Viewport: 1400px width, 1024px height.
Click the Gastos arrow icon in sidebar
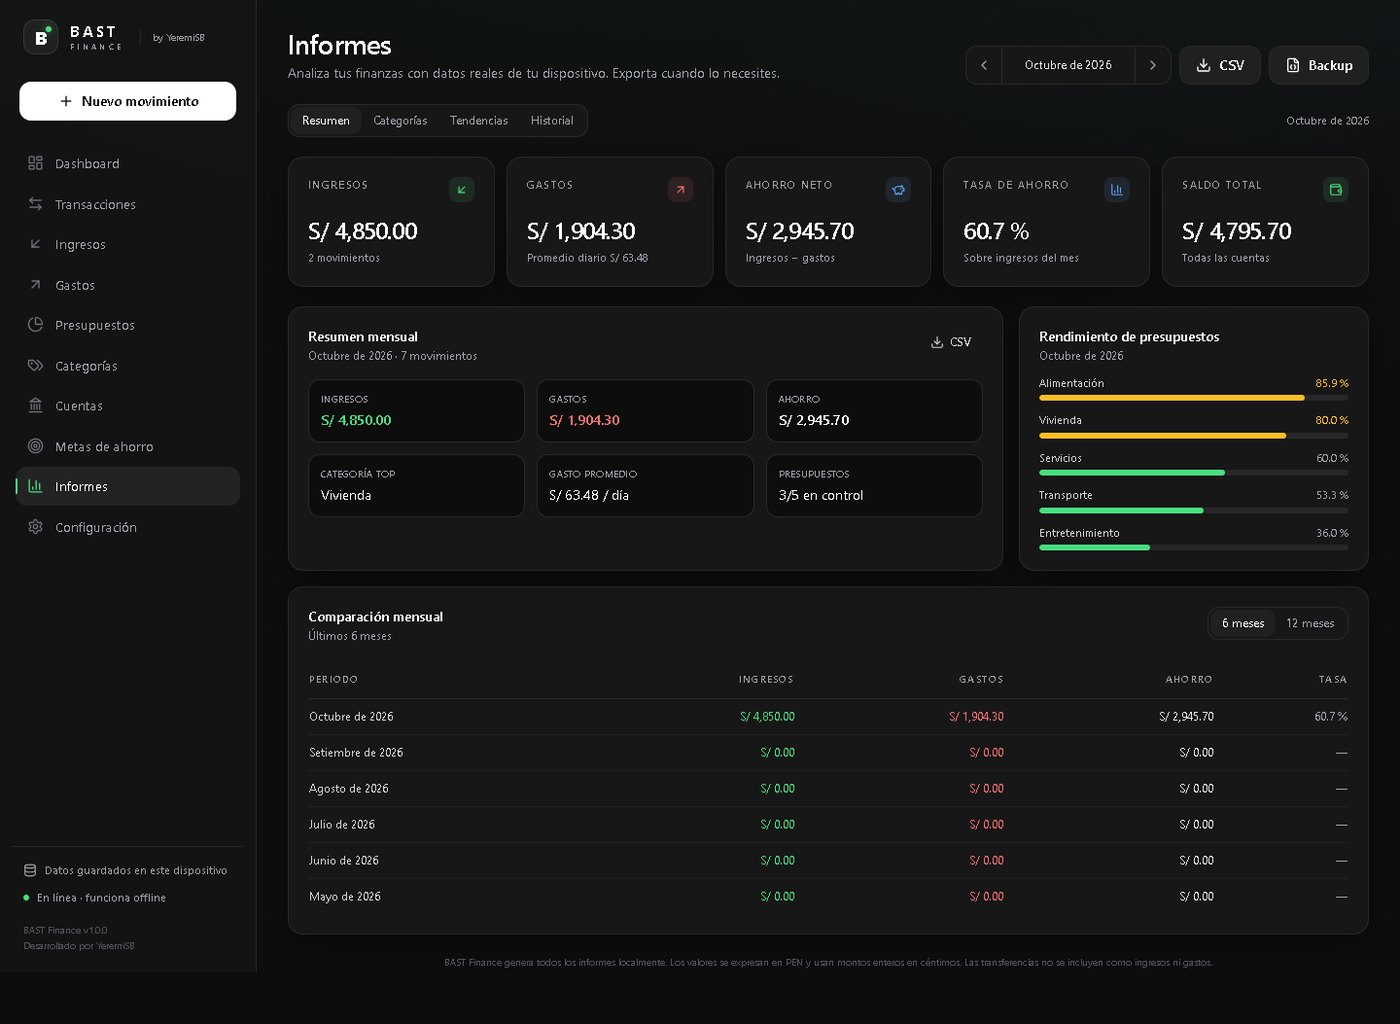(36, 285)
